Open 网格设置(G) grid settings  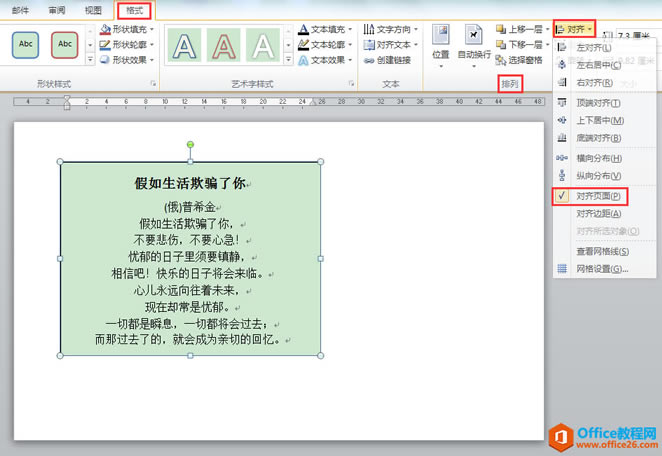point(605,269)
